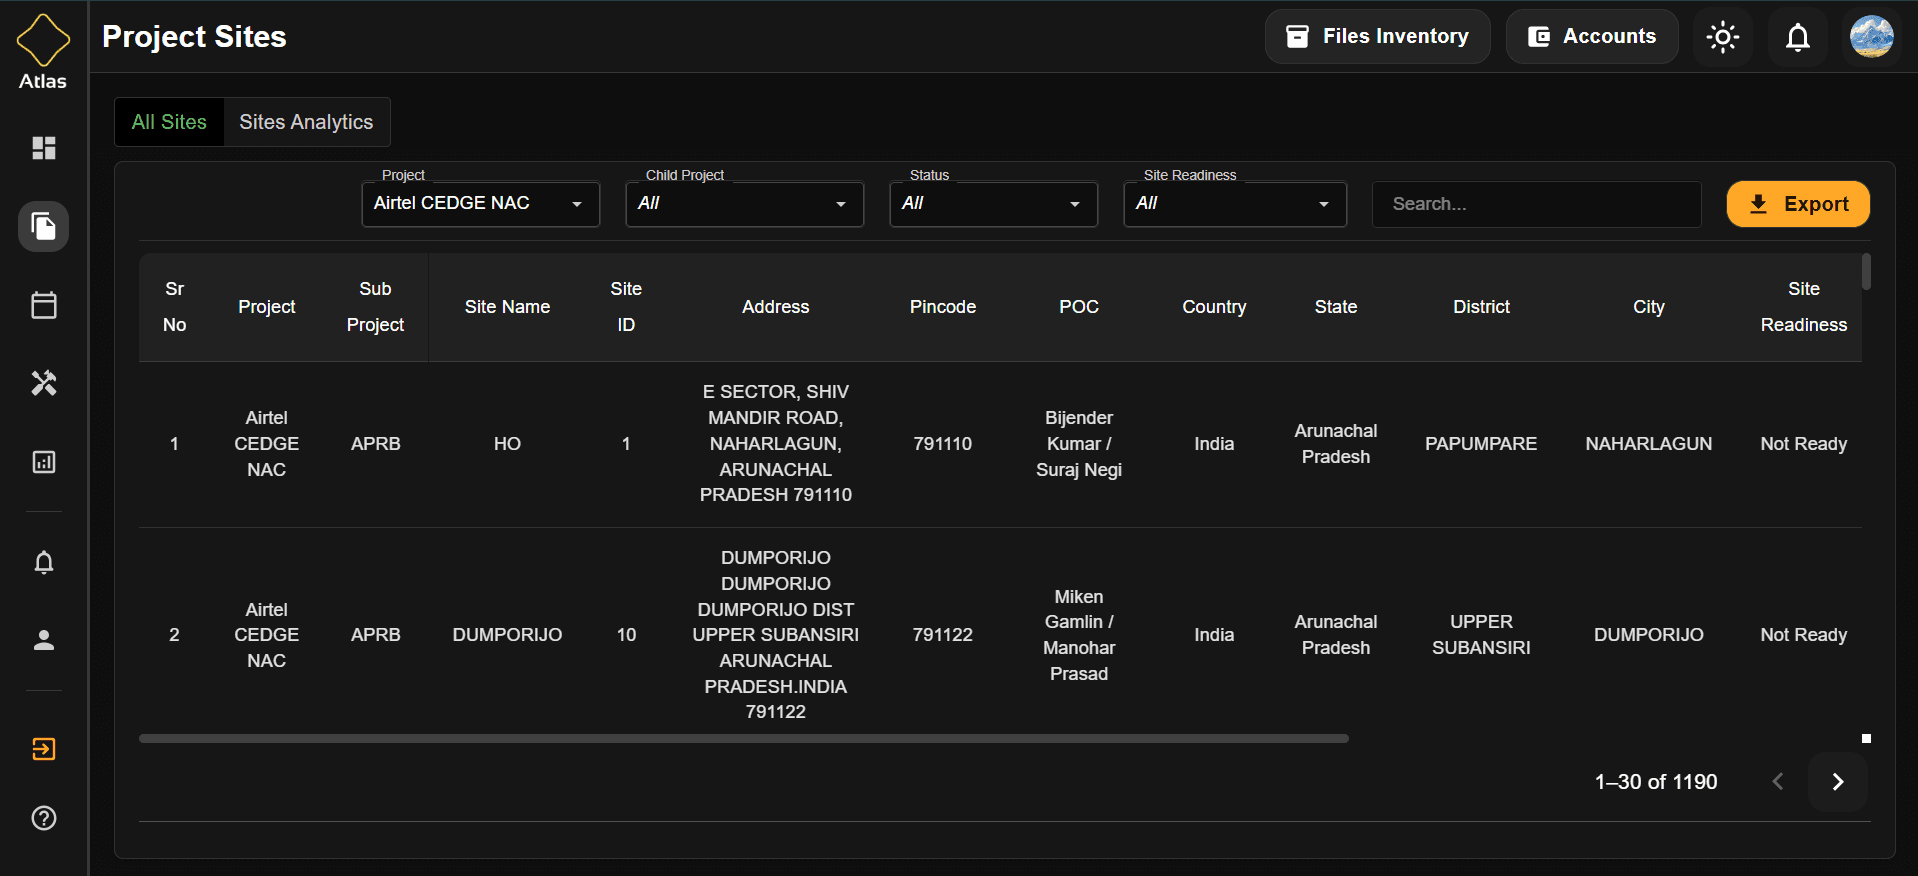
Task: Click APRB sub project in row 1
Action: click(x=375, y=444)
